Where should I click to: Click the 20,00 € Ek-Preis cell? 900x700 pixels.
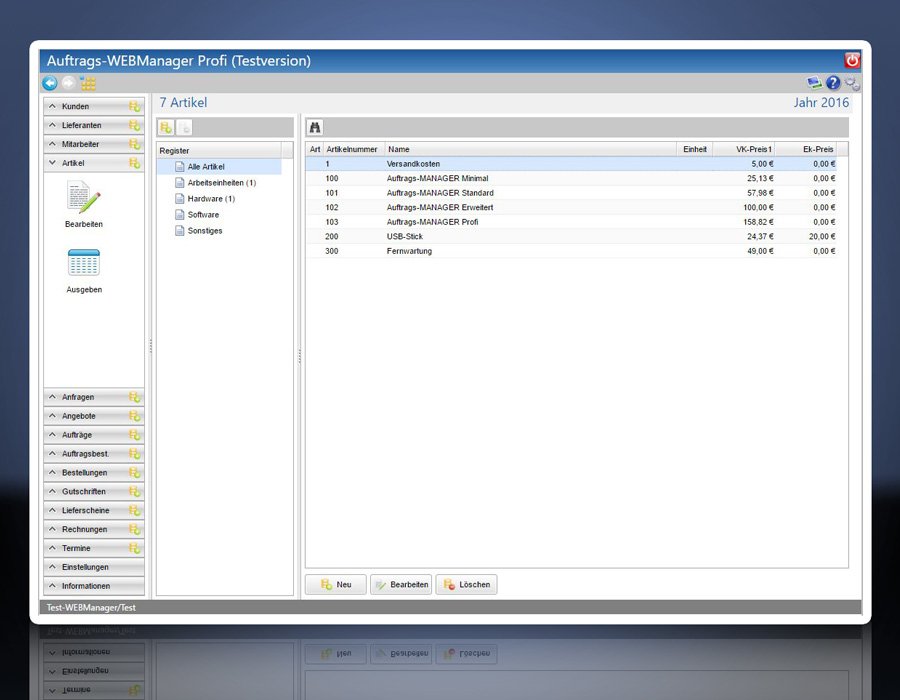point(806,236)
